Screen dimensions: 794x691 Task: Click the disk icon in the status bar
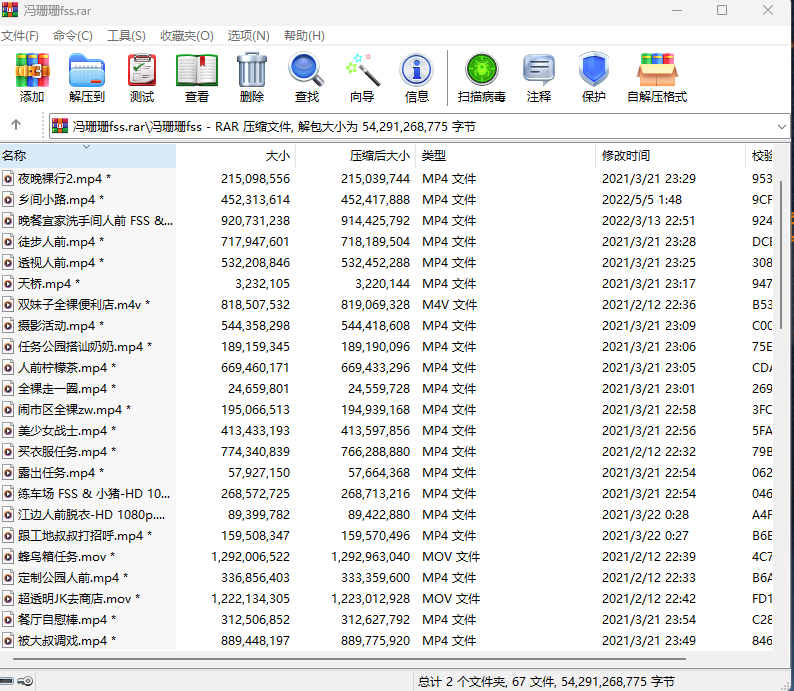[x=7, y=681]
